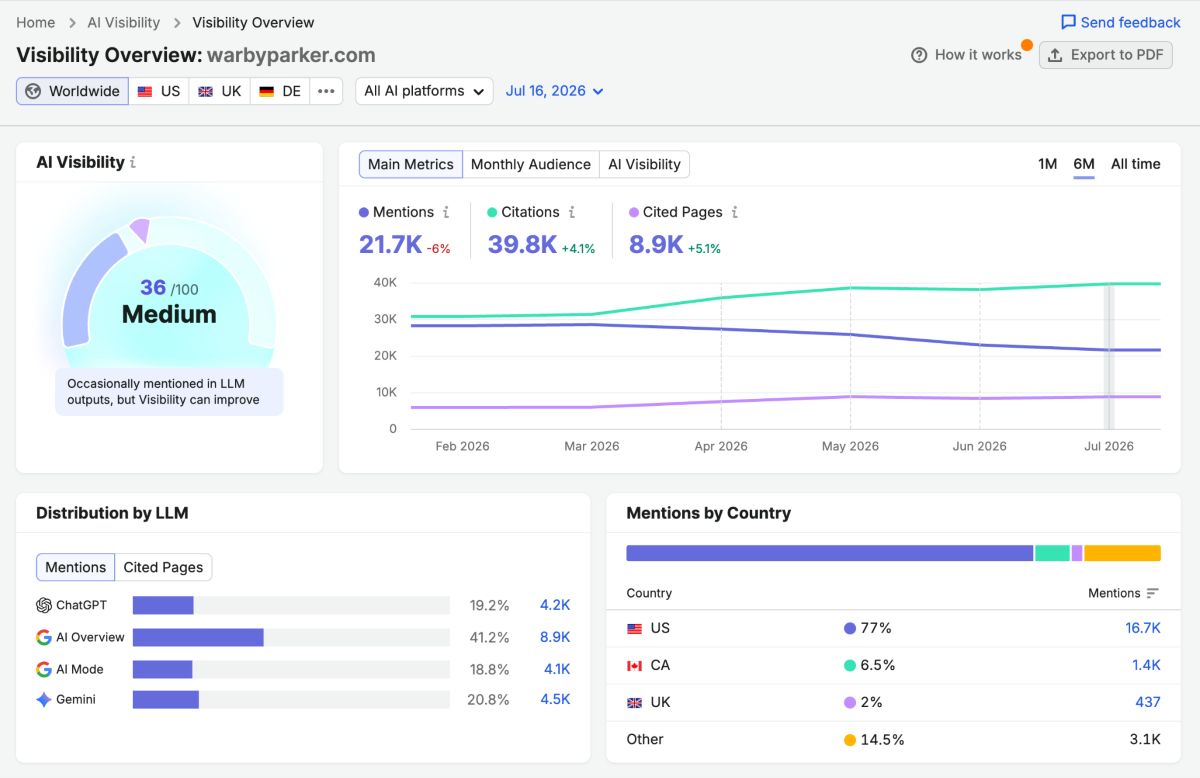Click the AI Visibility info icon
Viewport: 1200px width, 778px height.
133,162
